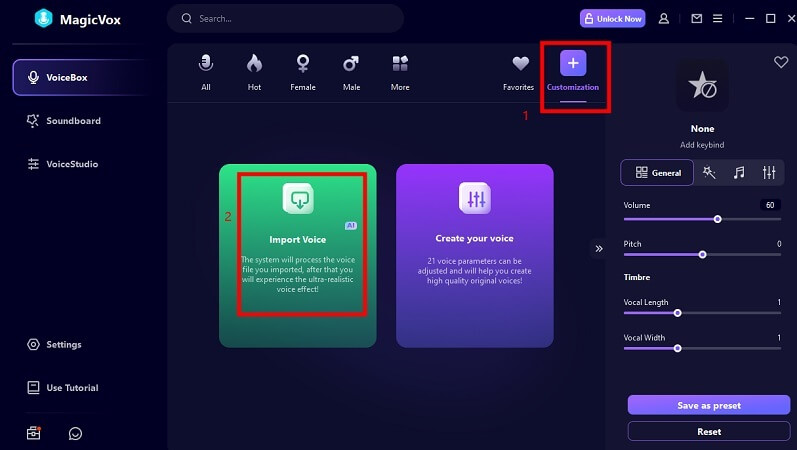
Task: Adjust the Volume slider handle
Action: point(717,218)
